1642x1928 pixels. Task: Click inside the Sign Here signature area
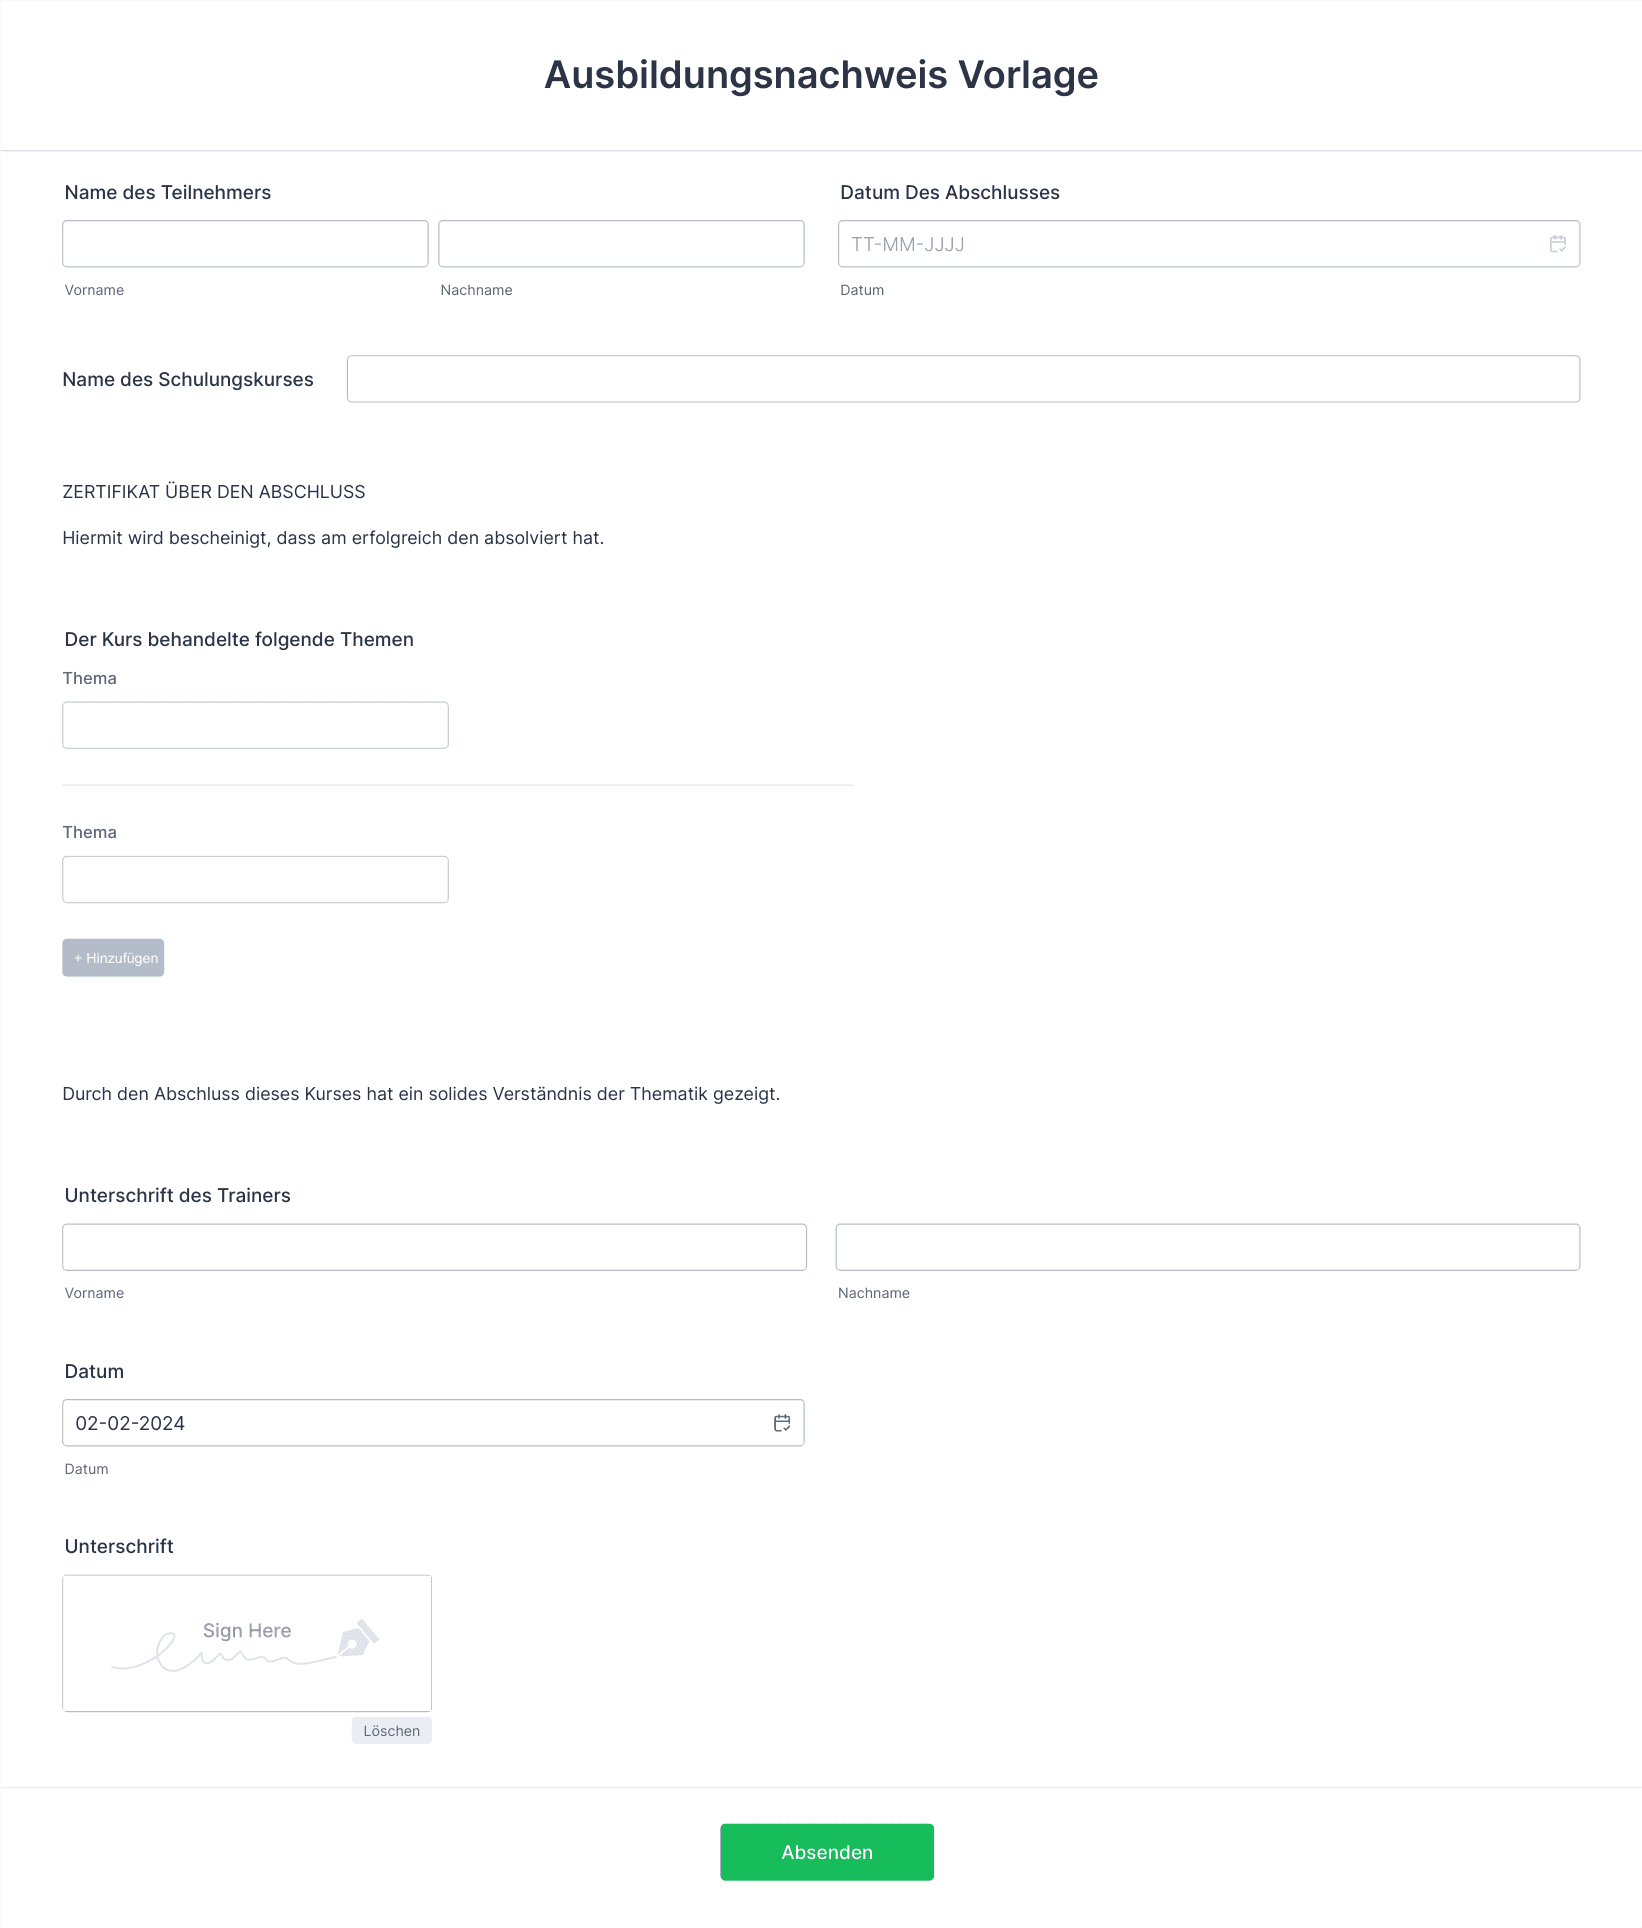[x=247, y=1643]
